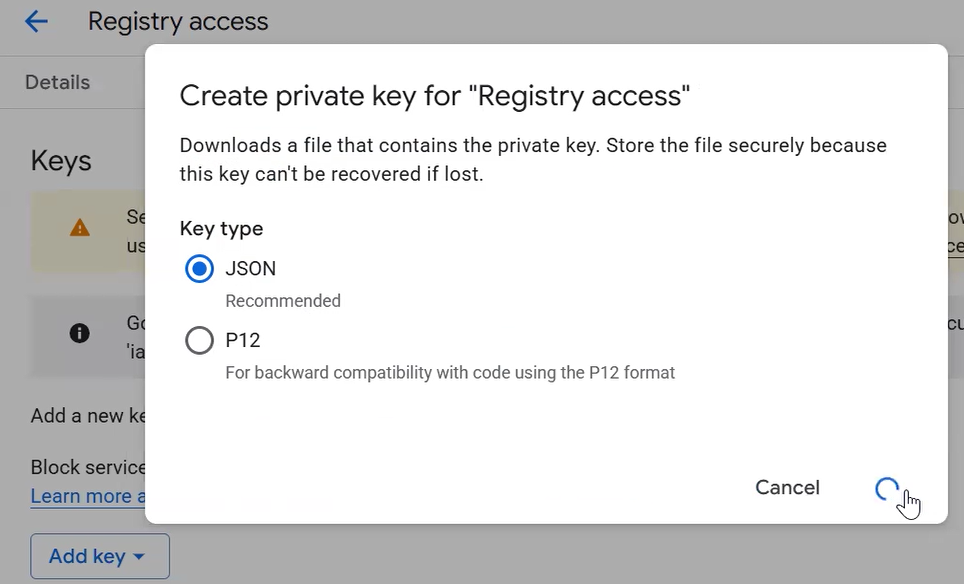Click the Keys section heading
Viewport: 964px width, 584px height.
(x=61, y=161)
